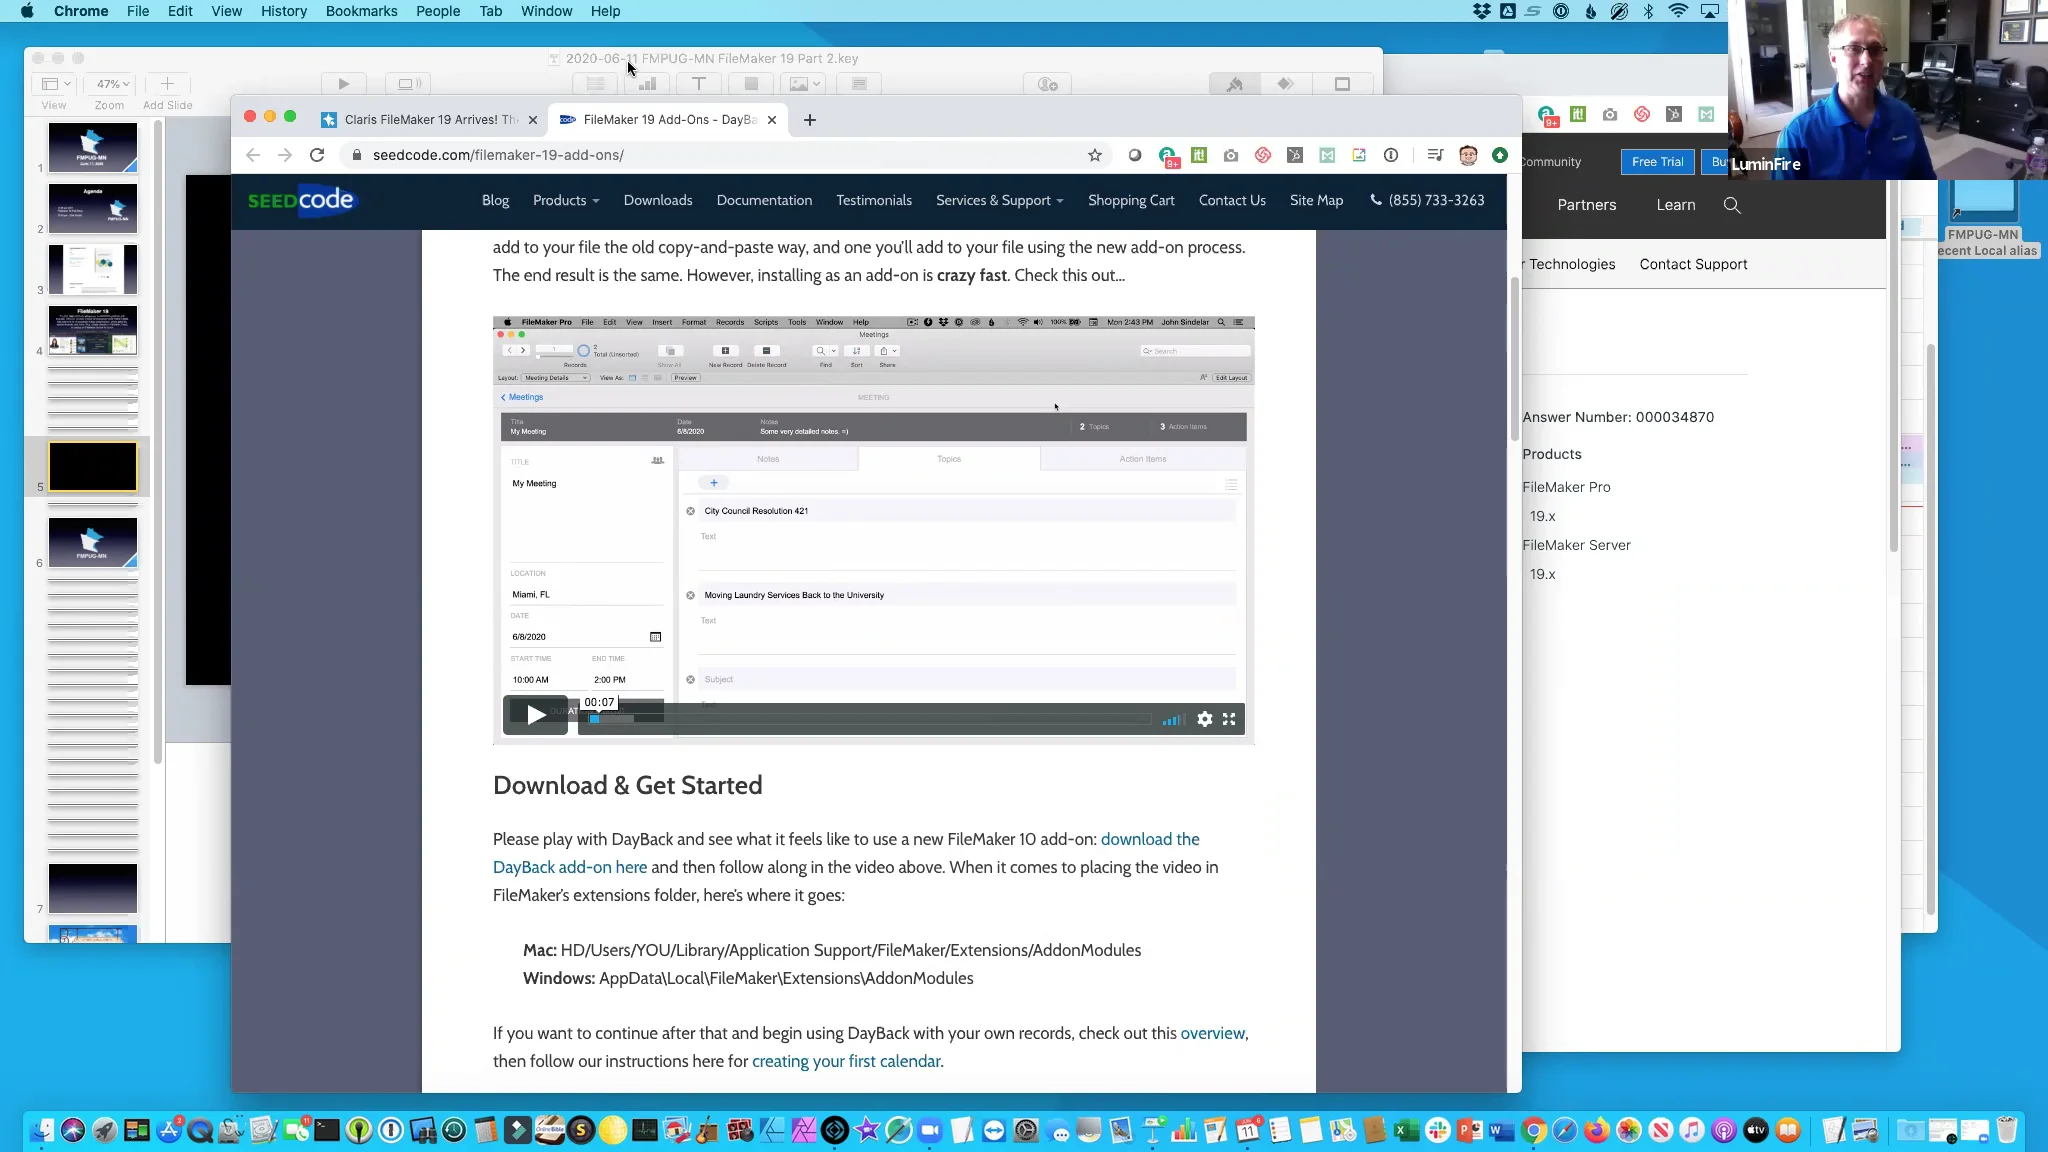Screen dimensions: 2048x1152
Task: Expand the Products menu
Action: pos(566,201)
